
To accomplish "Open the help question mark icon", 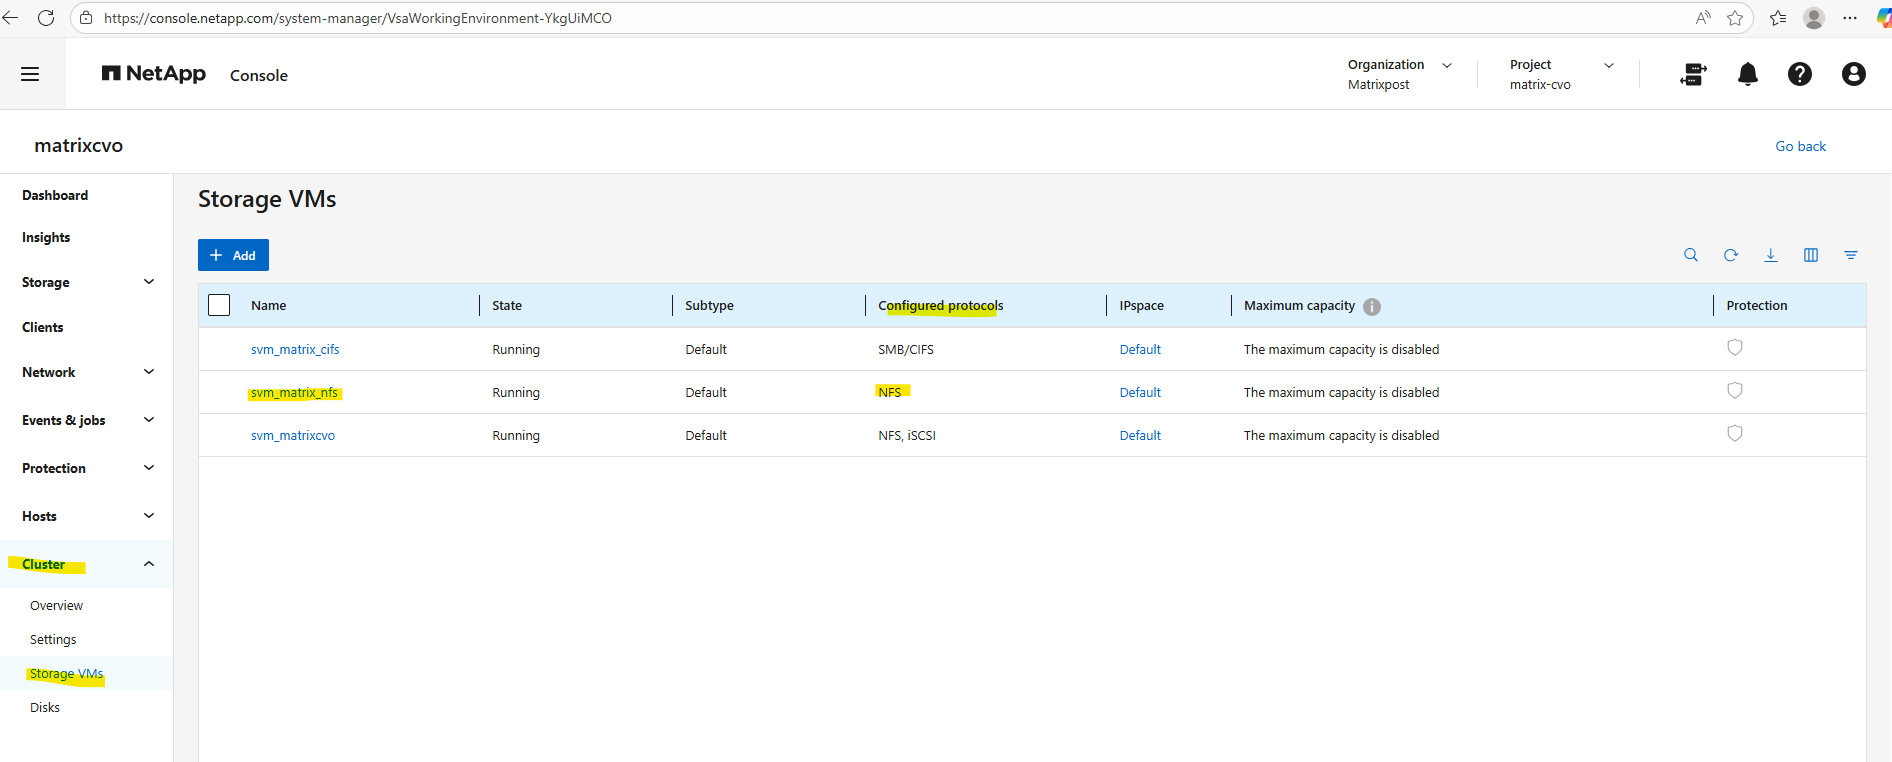I will [1799, 74].
